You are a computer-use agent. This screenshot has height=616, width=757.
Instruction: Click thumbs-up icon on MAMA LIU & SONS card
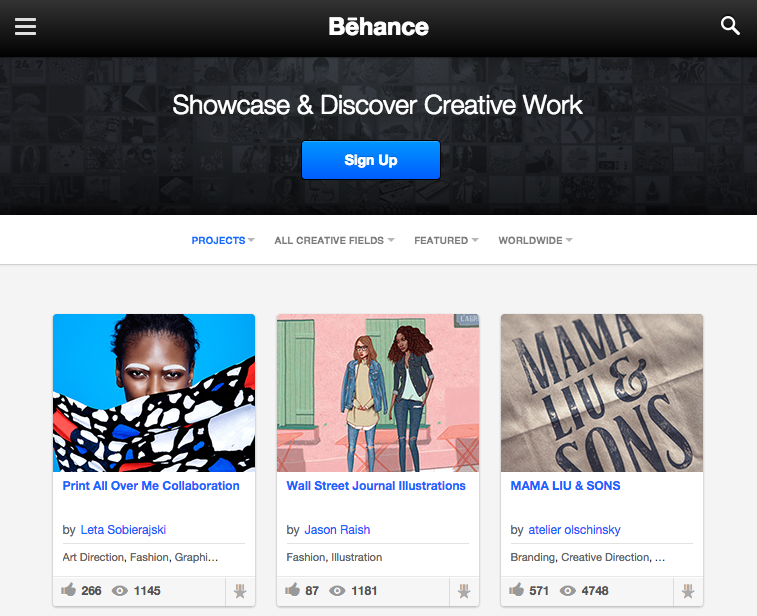517,589
